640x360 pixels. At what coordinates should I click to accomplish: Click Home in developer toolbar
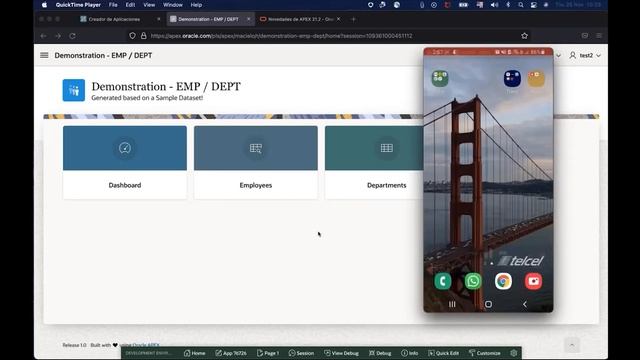194,353
